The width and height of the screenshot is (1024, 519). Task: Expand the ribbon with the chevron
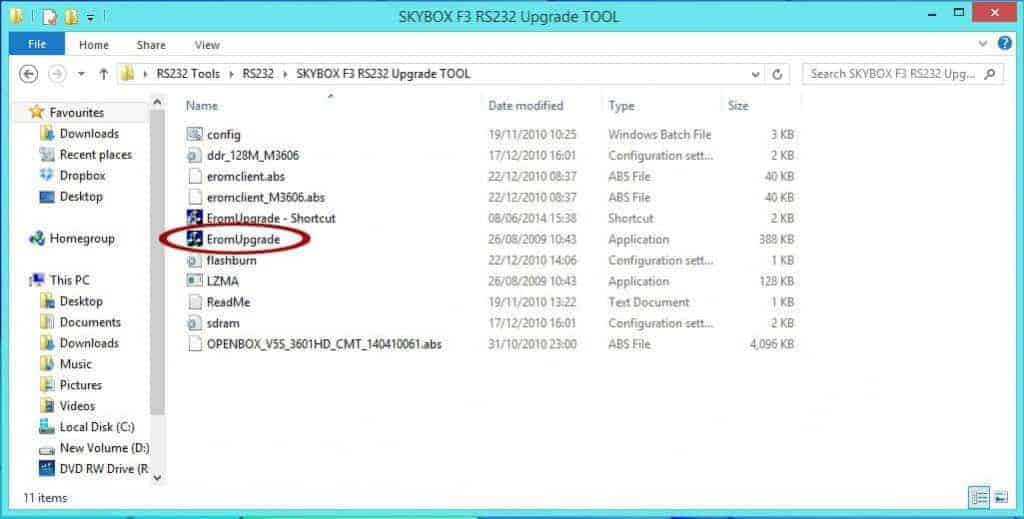(982, 44)
